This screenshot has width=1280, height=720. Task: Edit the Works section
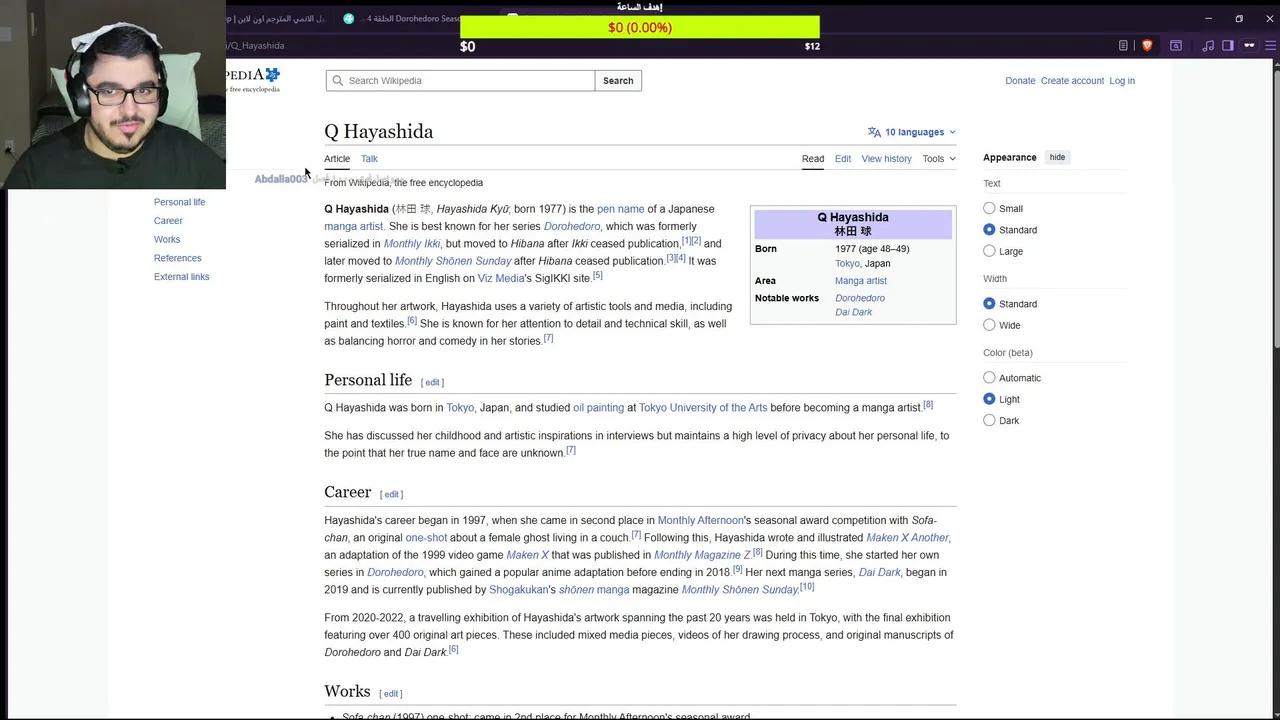[x=391, y=693]
